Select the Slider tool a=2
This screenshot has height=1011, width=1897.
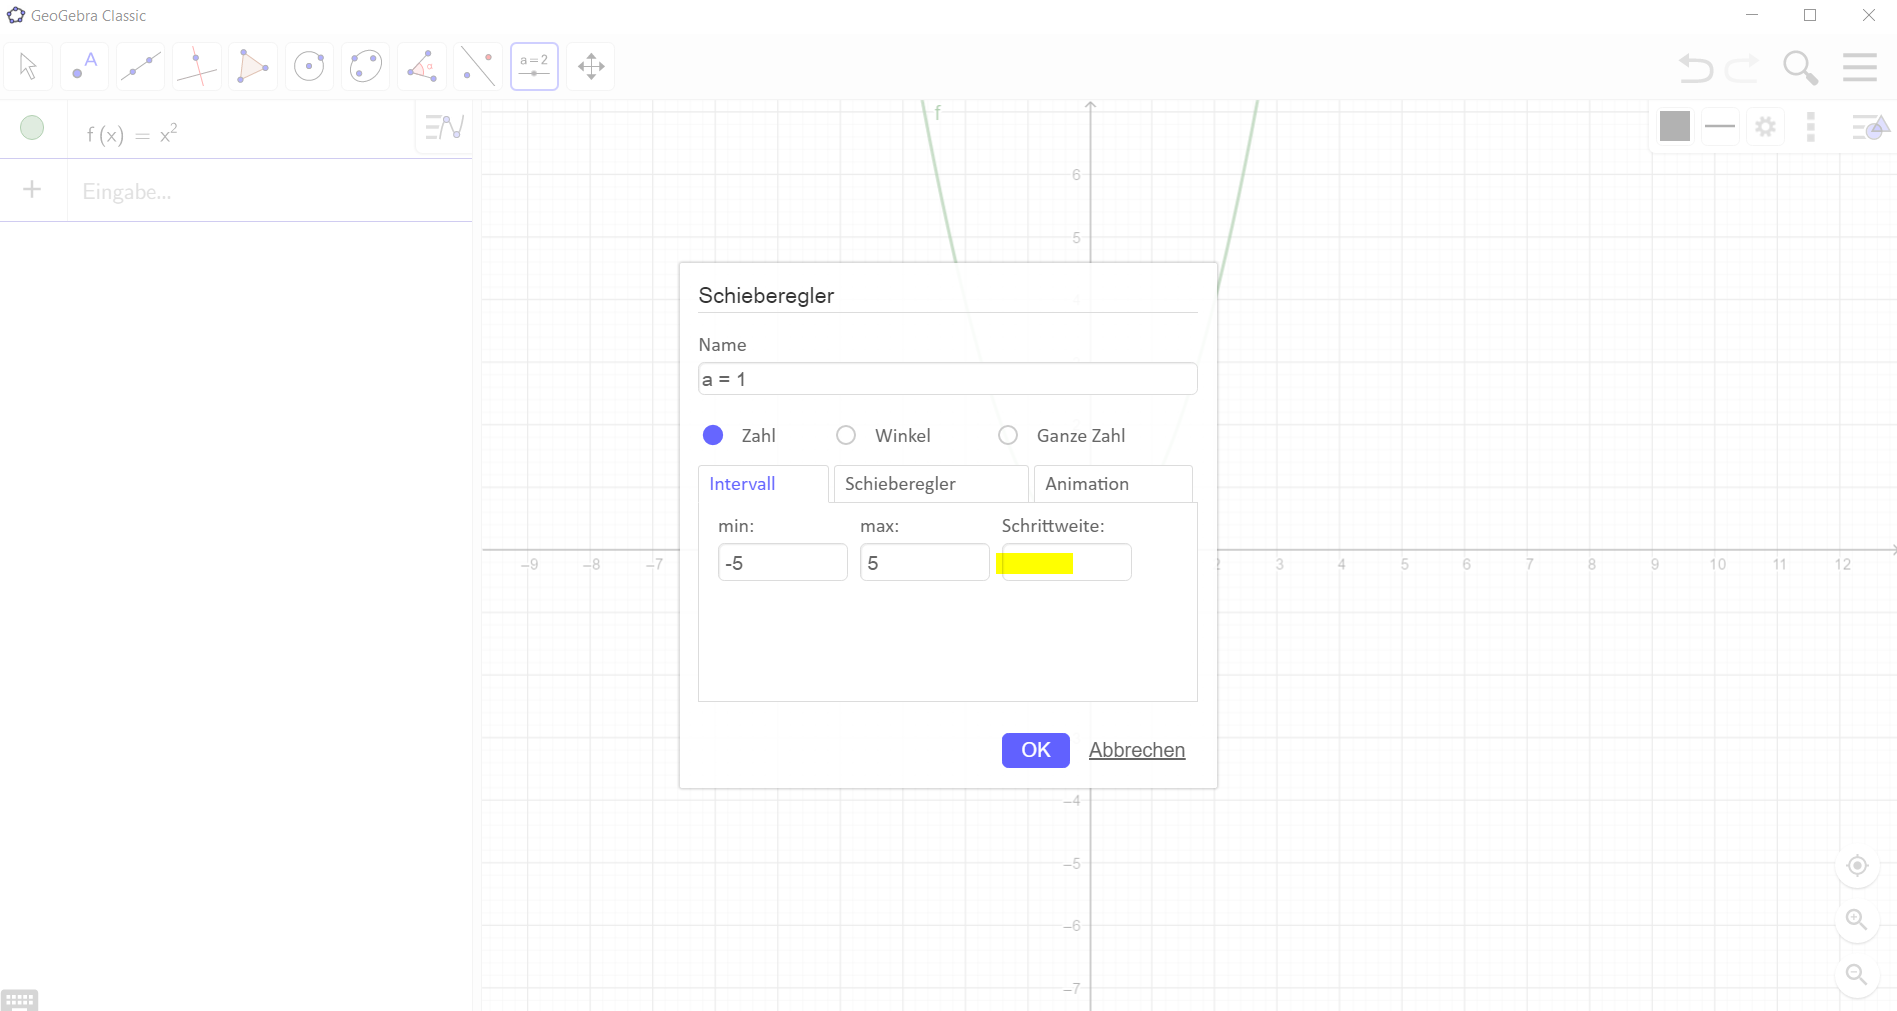coord(534,67)
